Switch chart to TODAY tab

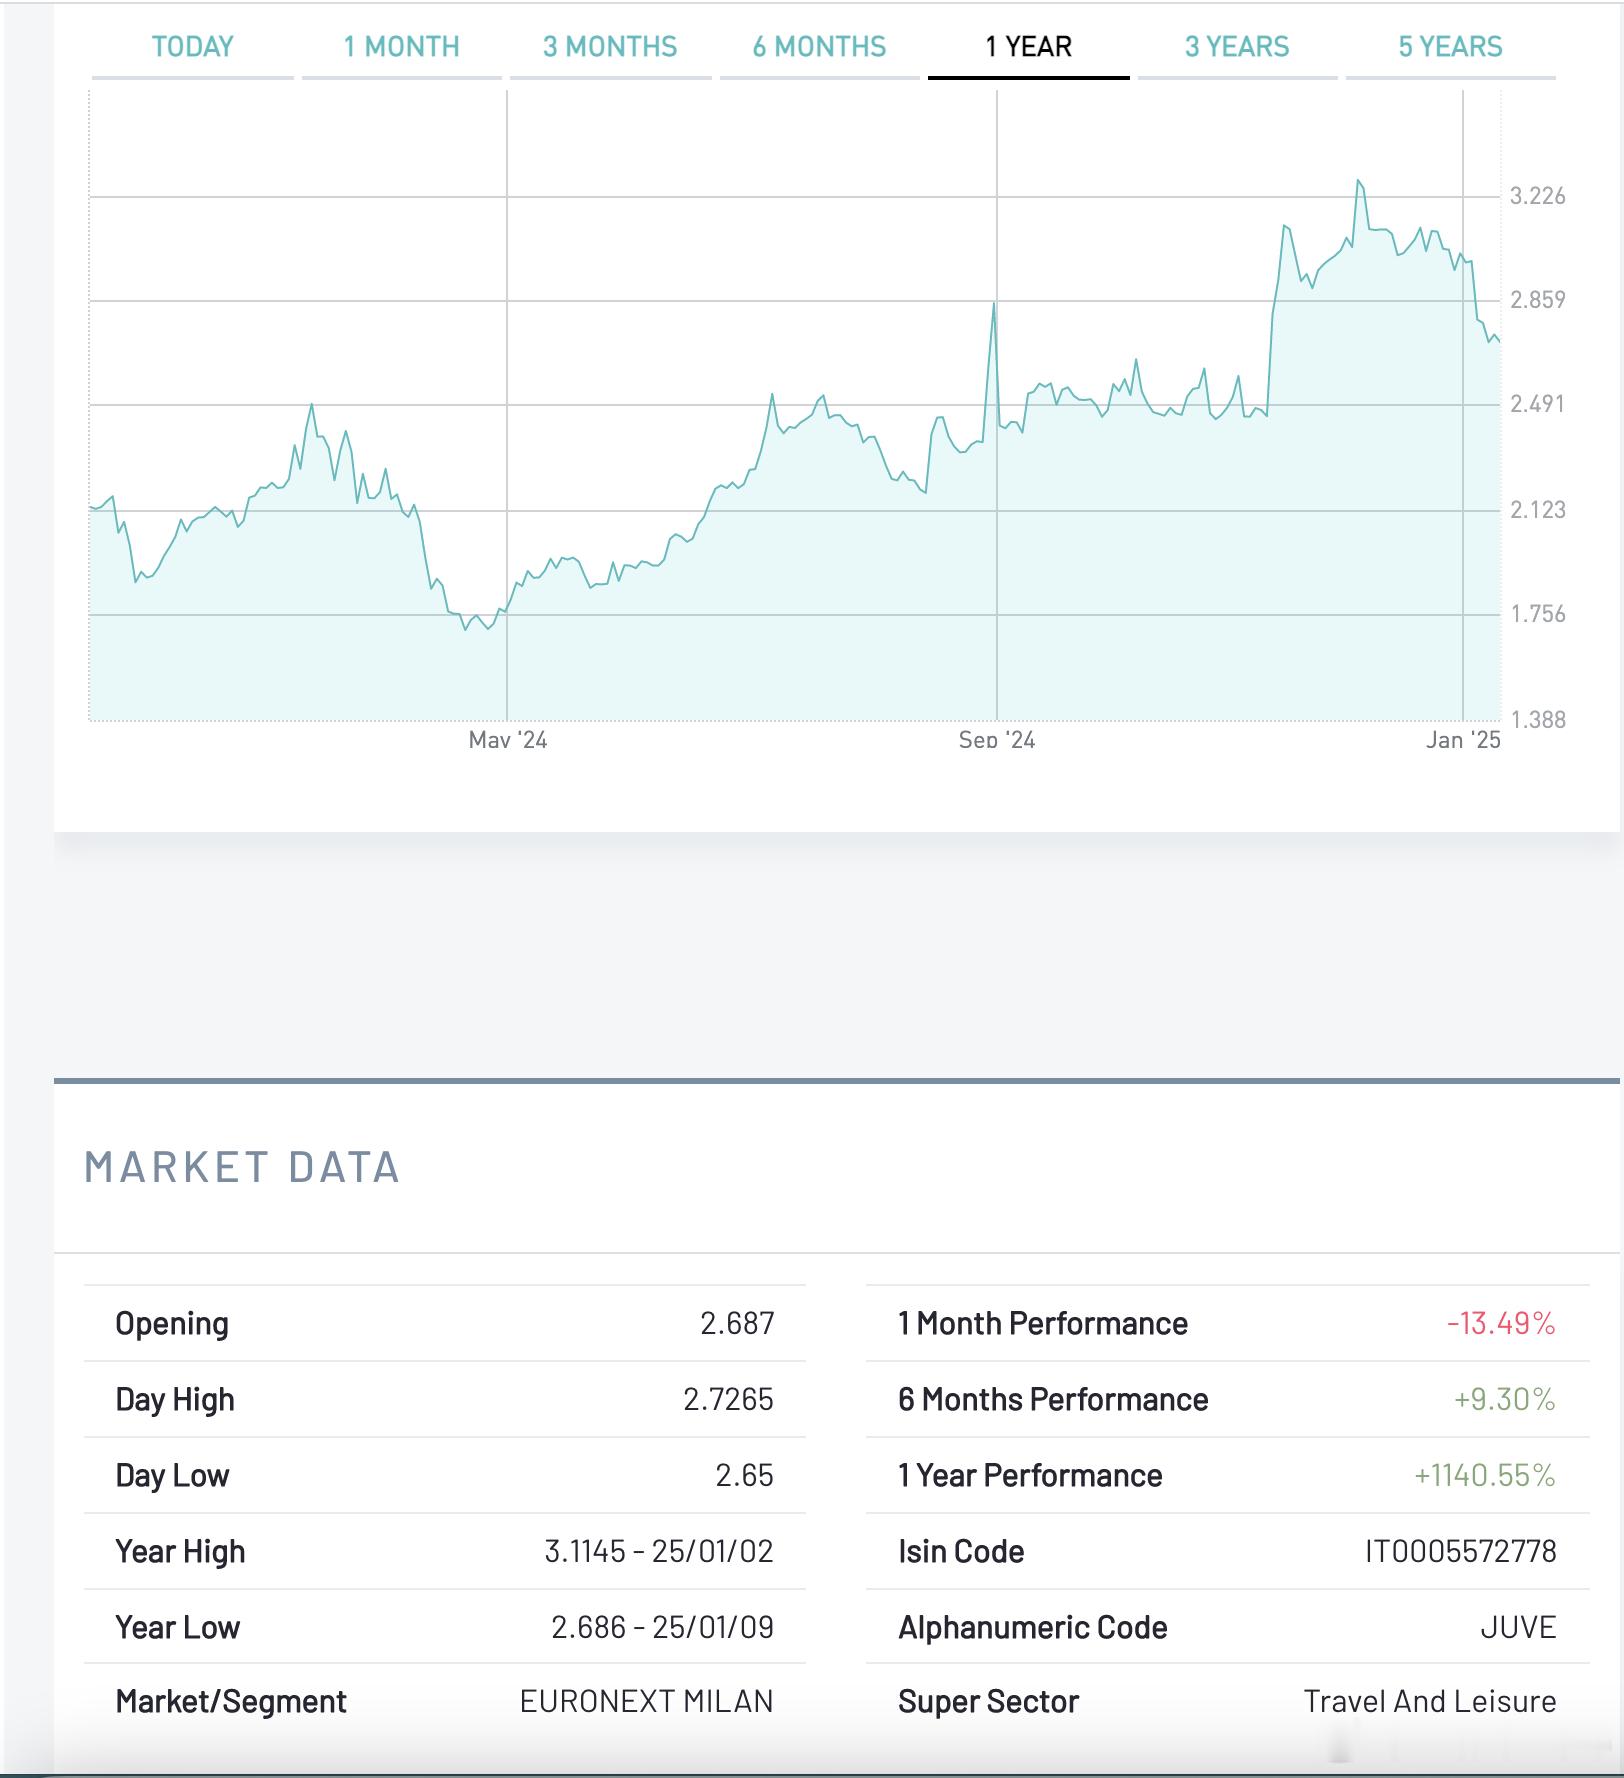(192, 47)
